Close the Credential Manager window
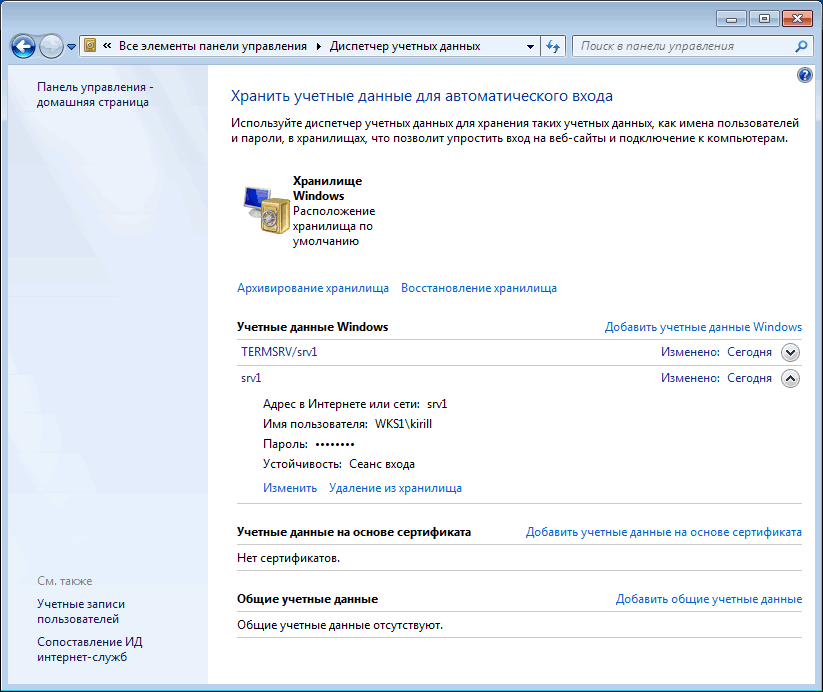This screenshot has height=692, width=823. click(x=797, y=19)
